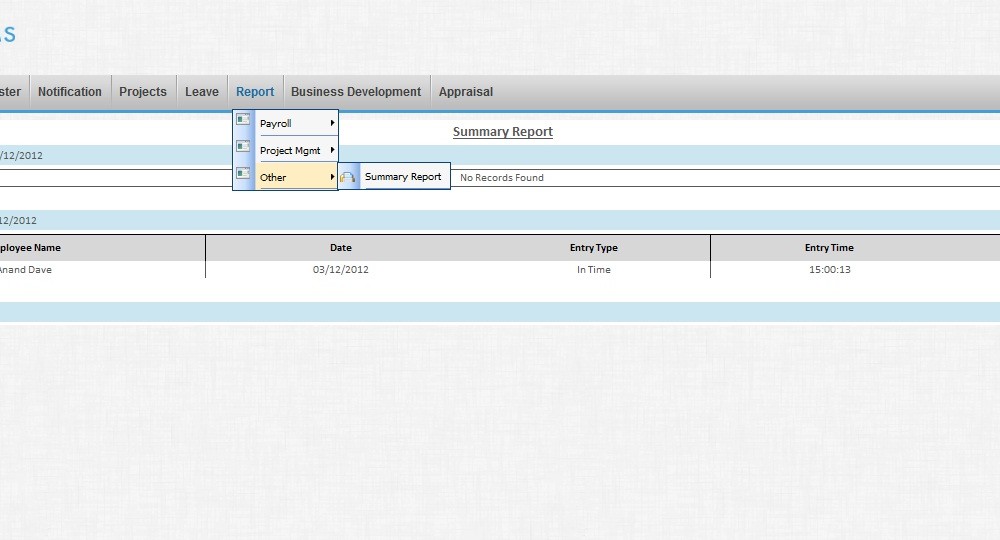This screenshot has height=540, width=1000.
Task: Click the Summary Report page heading
Action: click(x=502, y=132)
